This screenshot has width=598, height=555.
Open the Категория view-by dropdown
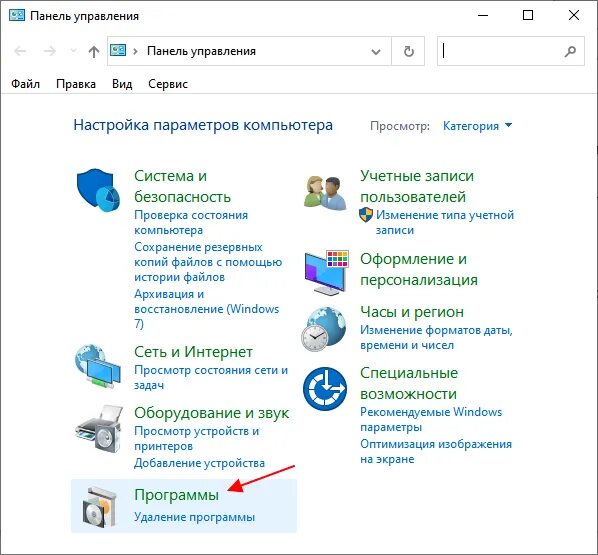click(477, 126)
